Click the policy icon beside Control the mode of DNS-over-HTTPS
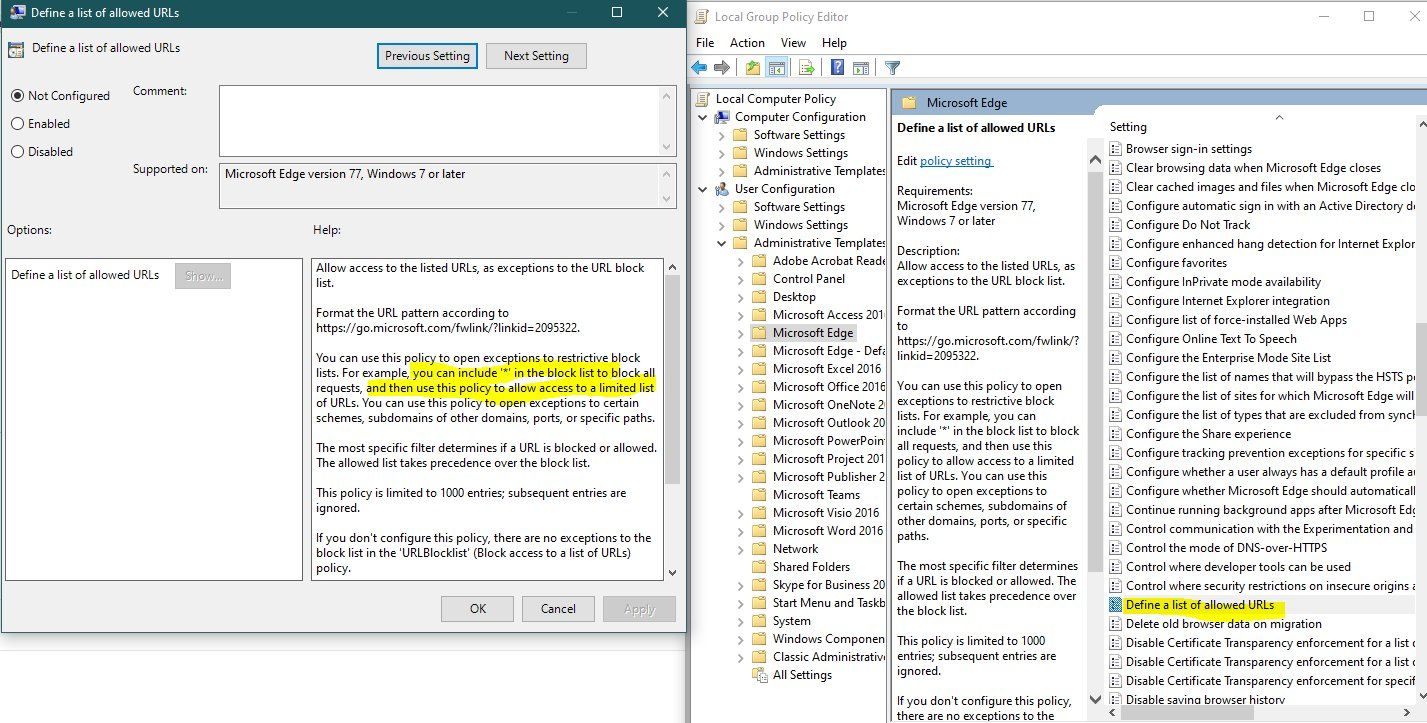This screenshot has height=723, width=1427. 1116,548
